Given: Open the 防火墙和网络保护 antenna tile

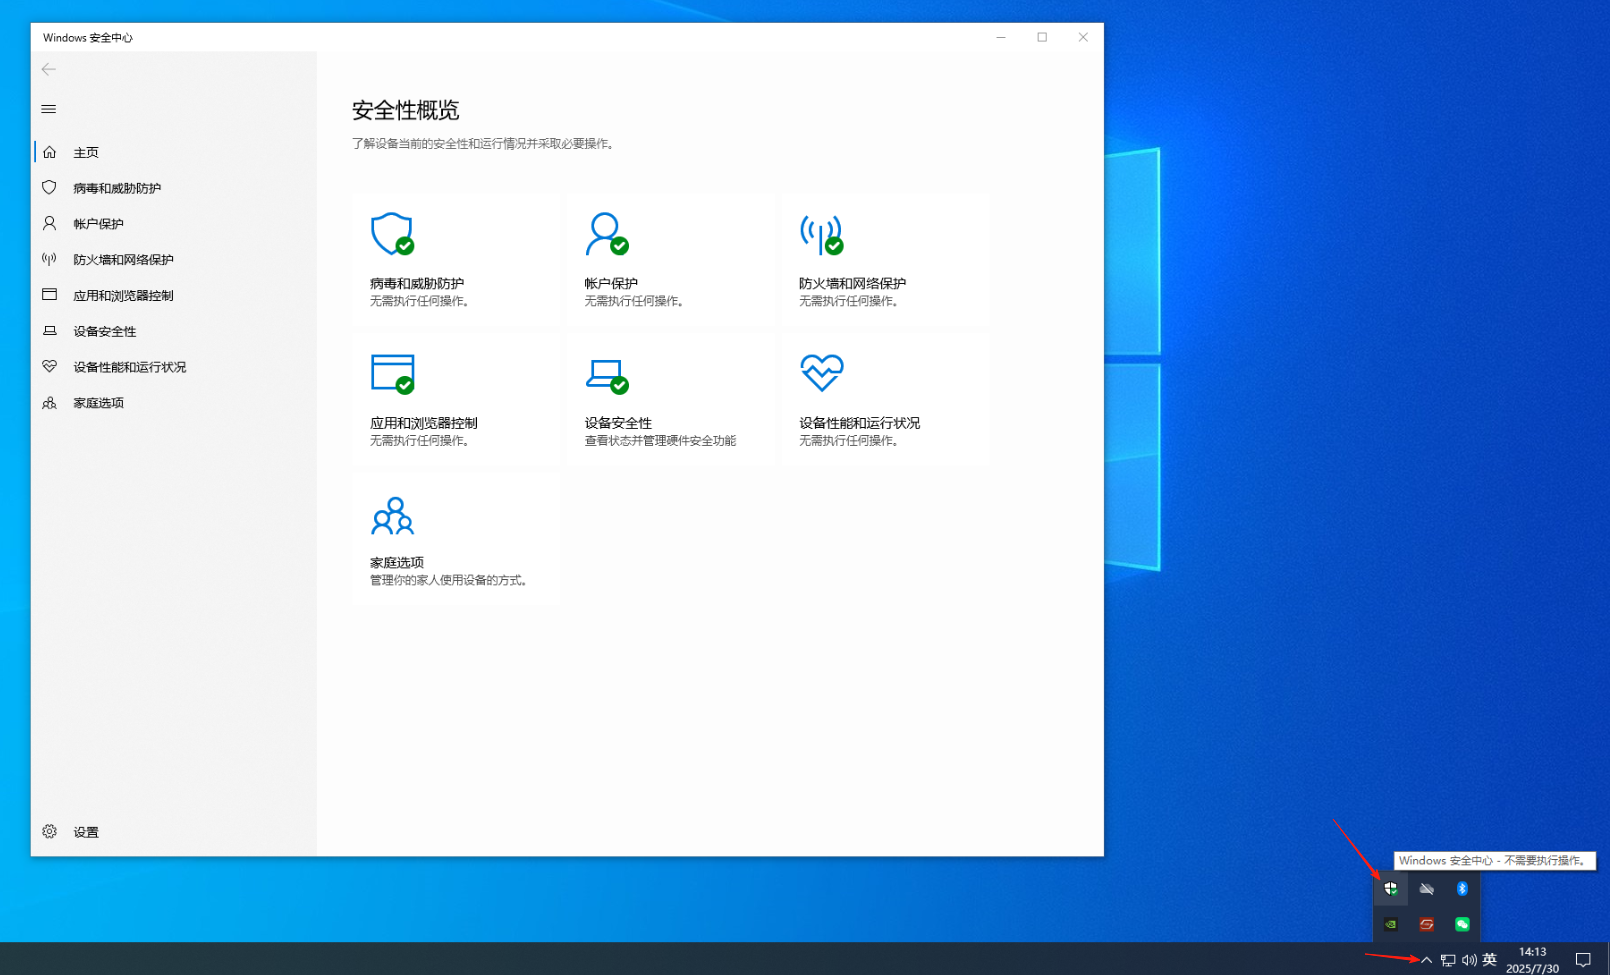Looking at the screenshot, I should pyautogui.click(x=885, y=260).
